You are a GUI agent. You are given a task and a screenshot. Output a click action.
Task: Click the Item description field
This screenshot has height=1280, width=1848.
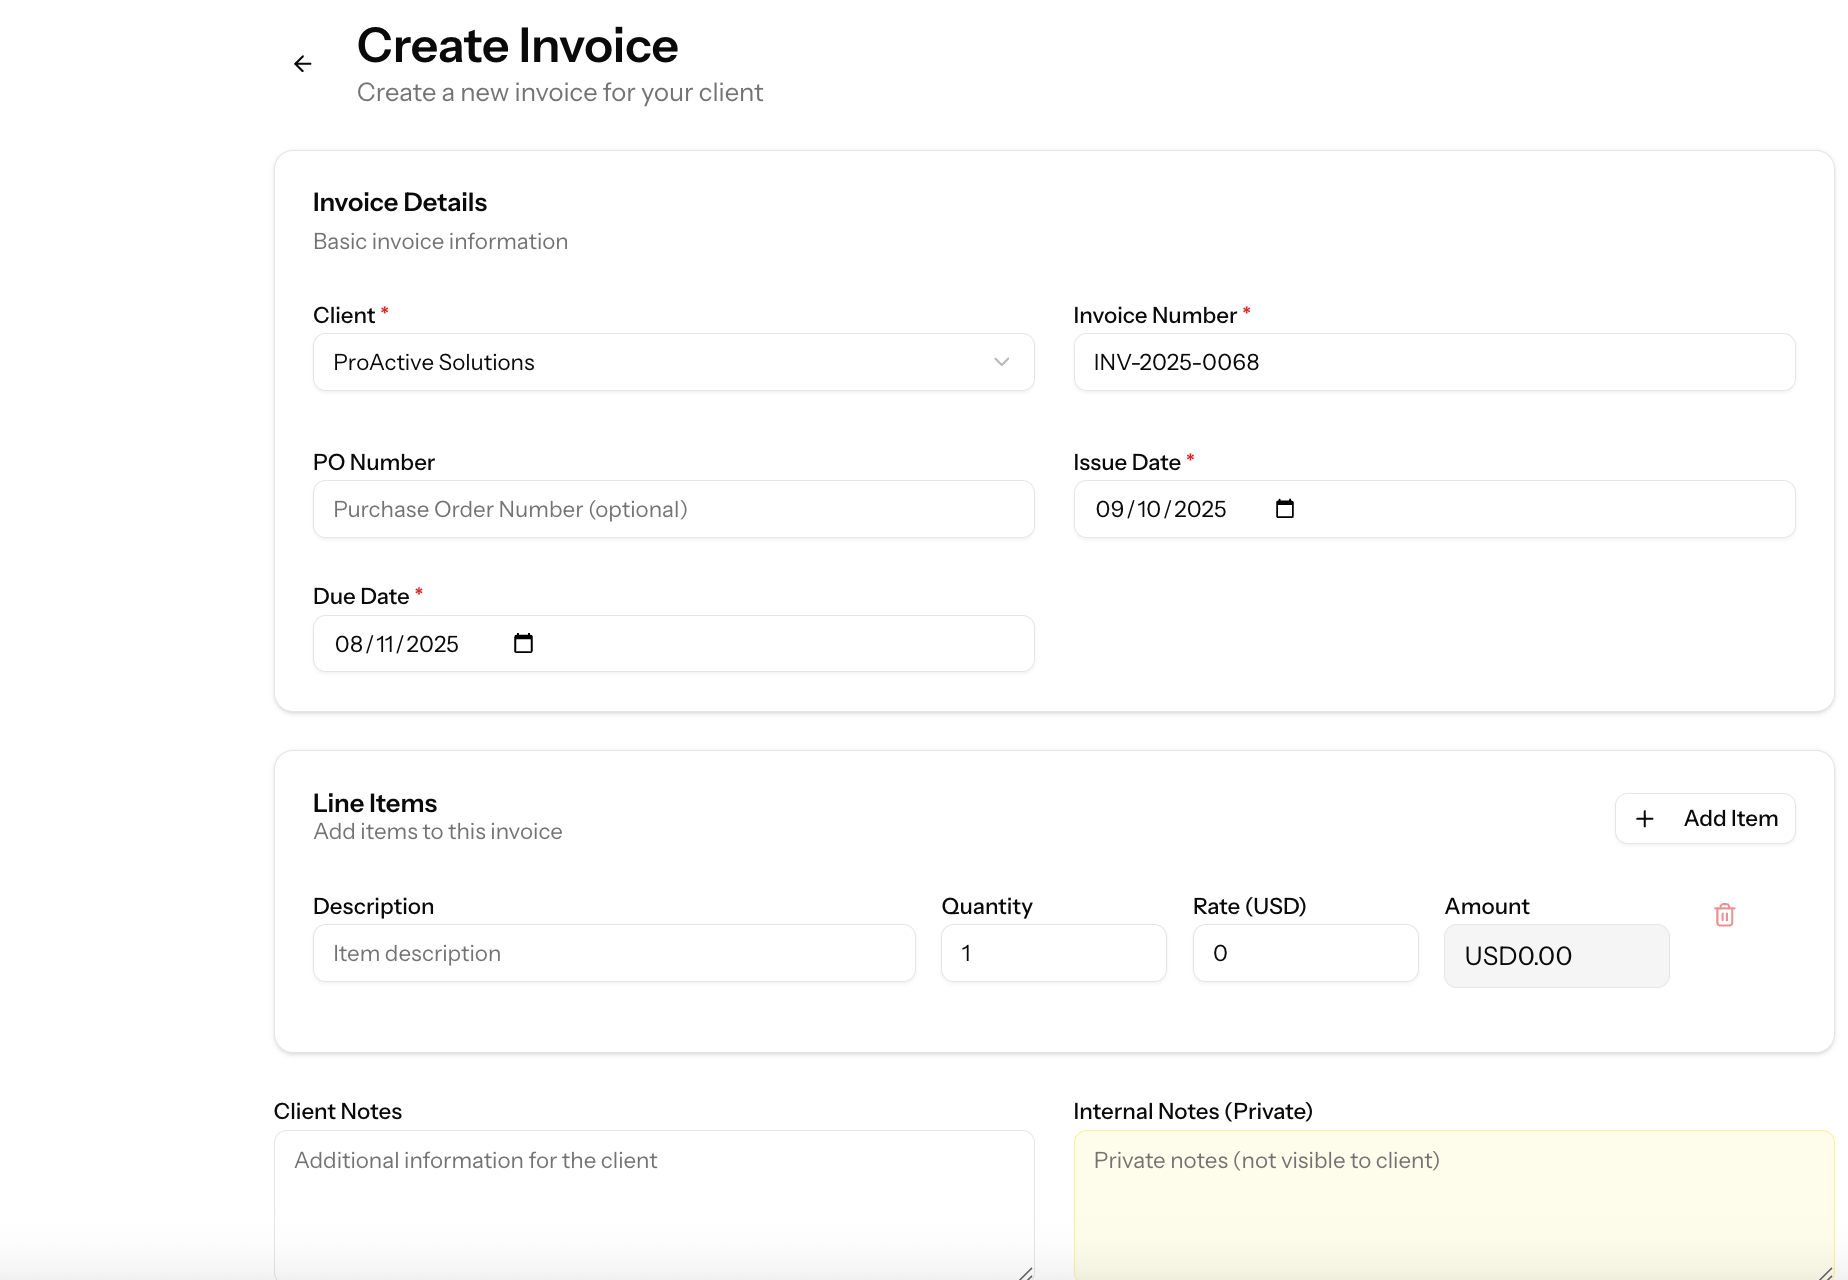click(614, 953)
